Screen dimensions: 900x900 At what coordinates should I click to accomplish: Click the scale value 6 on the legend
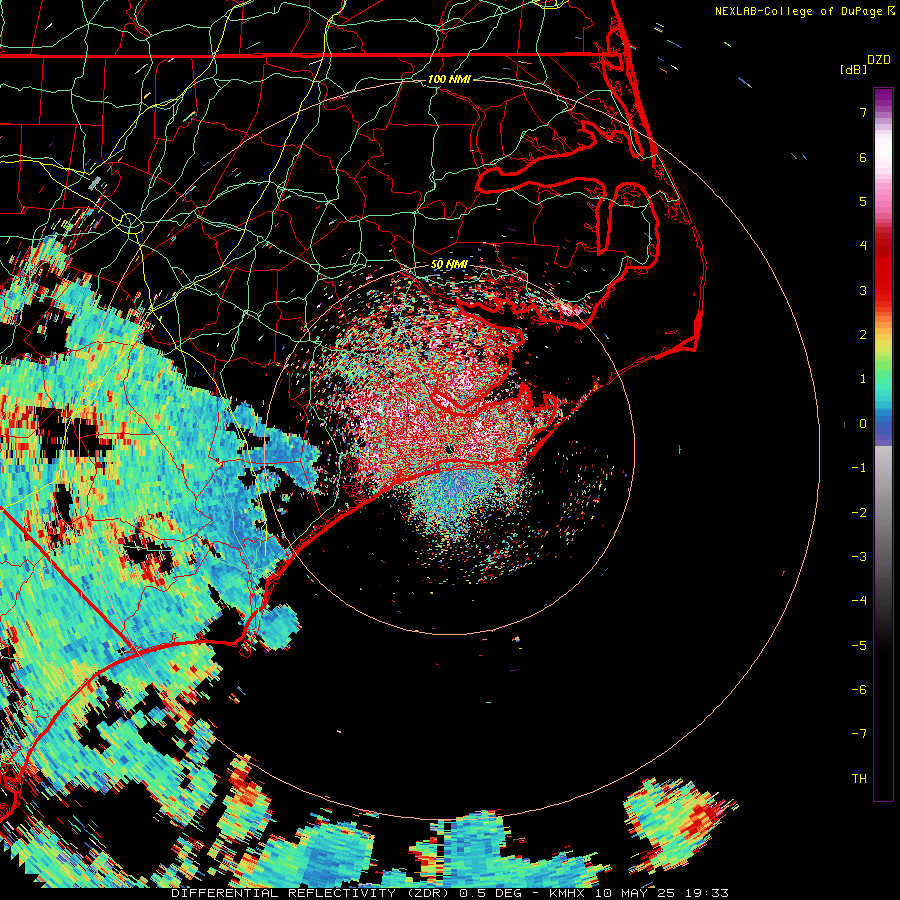tap(863, 157)
